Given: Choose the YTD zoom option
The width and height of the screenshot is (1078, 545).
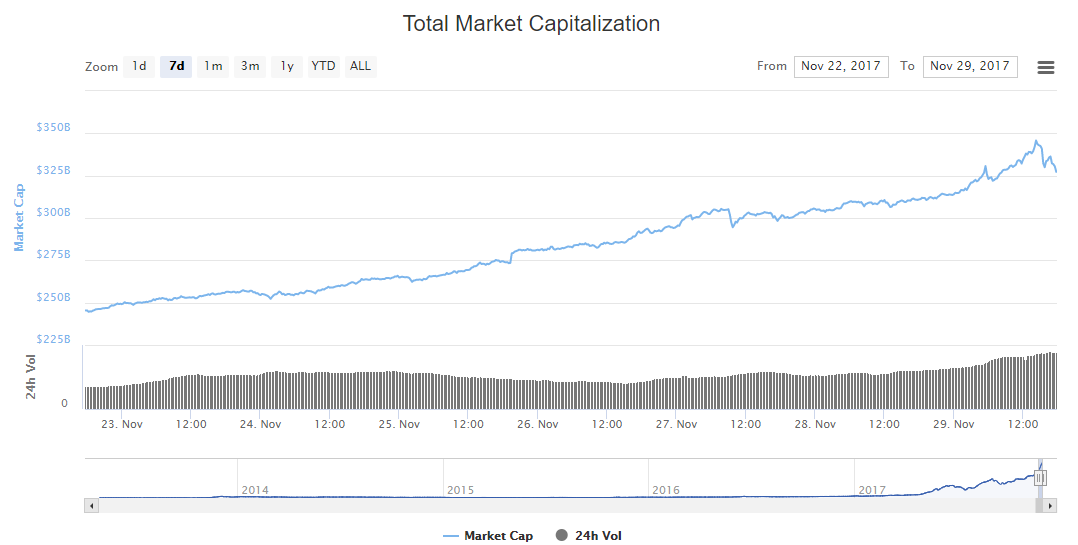Looking at the screenshot, I should (x=323, y=67).
